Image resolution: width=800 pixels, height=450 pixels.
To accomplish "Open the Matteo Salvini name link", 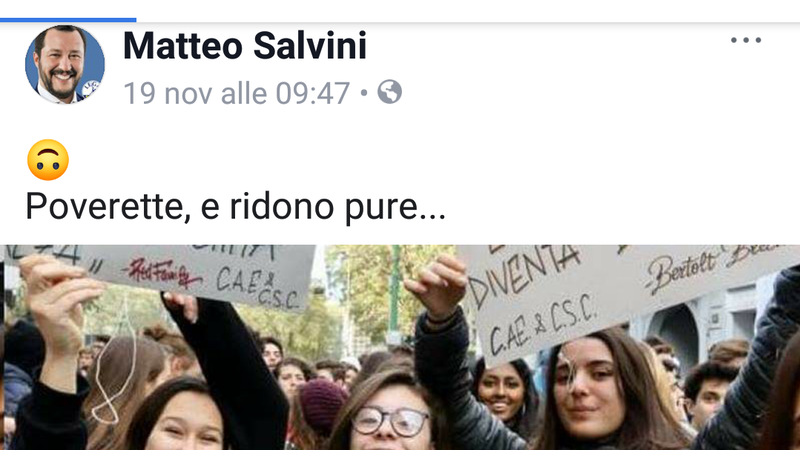I will 245,46.
